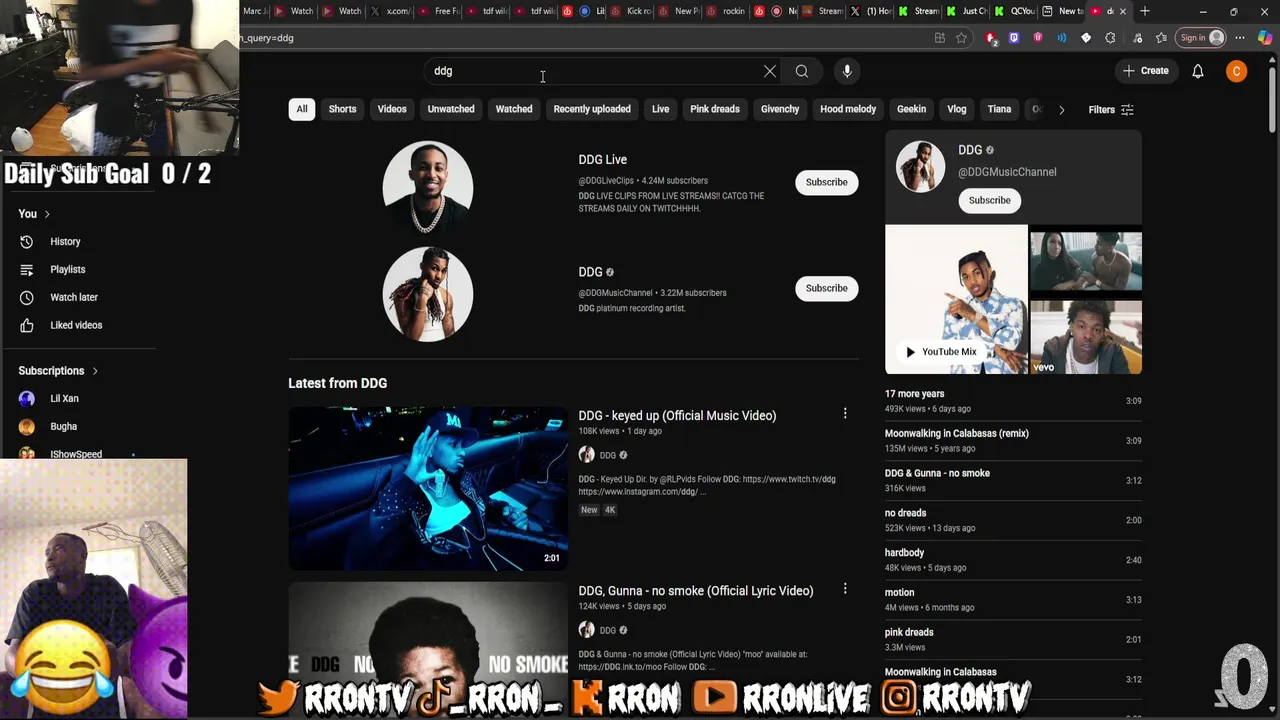Screen dimensions: 1280x720
Task: Open DDG channel icon under keyed up video
Action: click(x=586, y=455)
